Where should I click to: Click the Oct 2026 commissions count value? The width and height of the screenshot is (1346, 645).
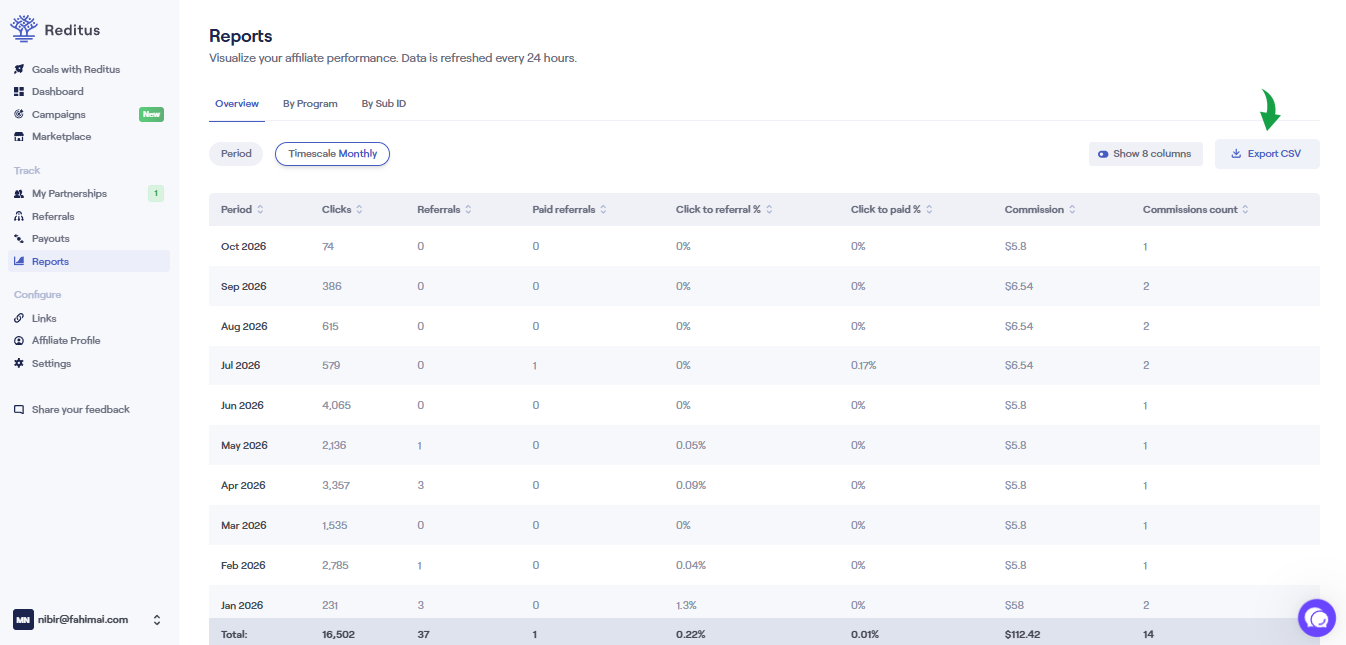coord(1146,246)
